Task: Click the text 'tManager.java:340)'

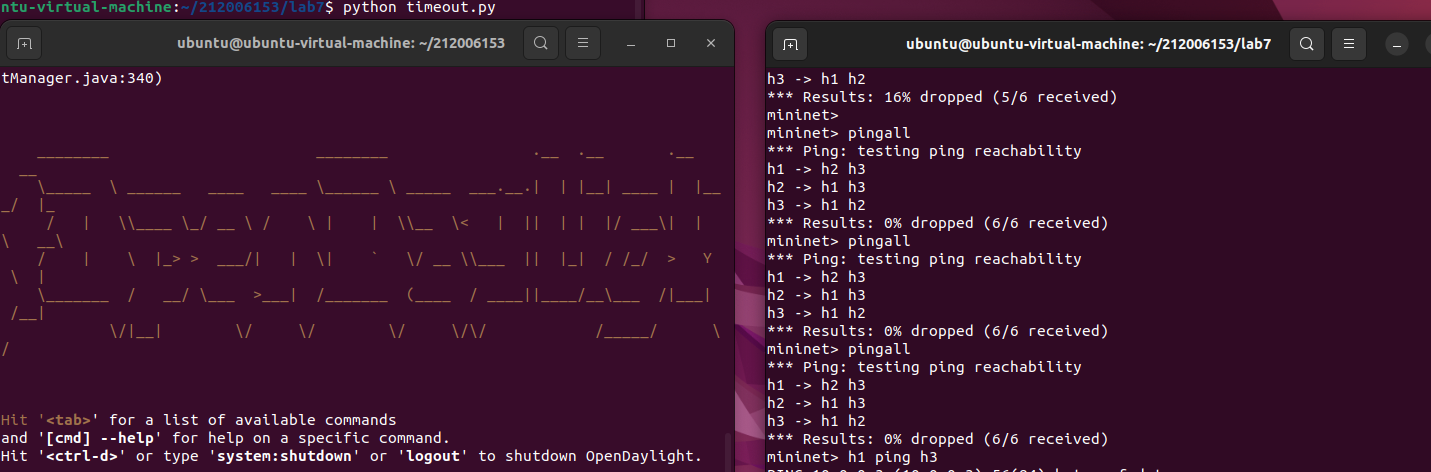Action: point(81,79)
